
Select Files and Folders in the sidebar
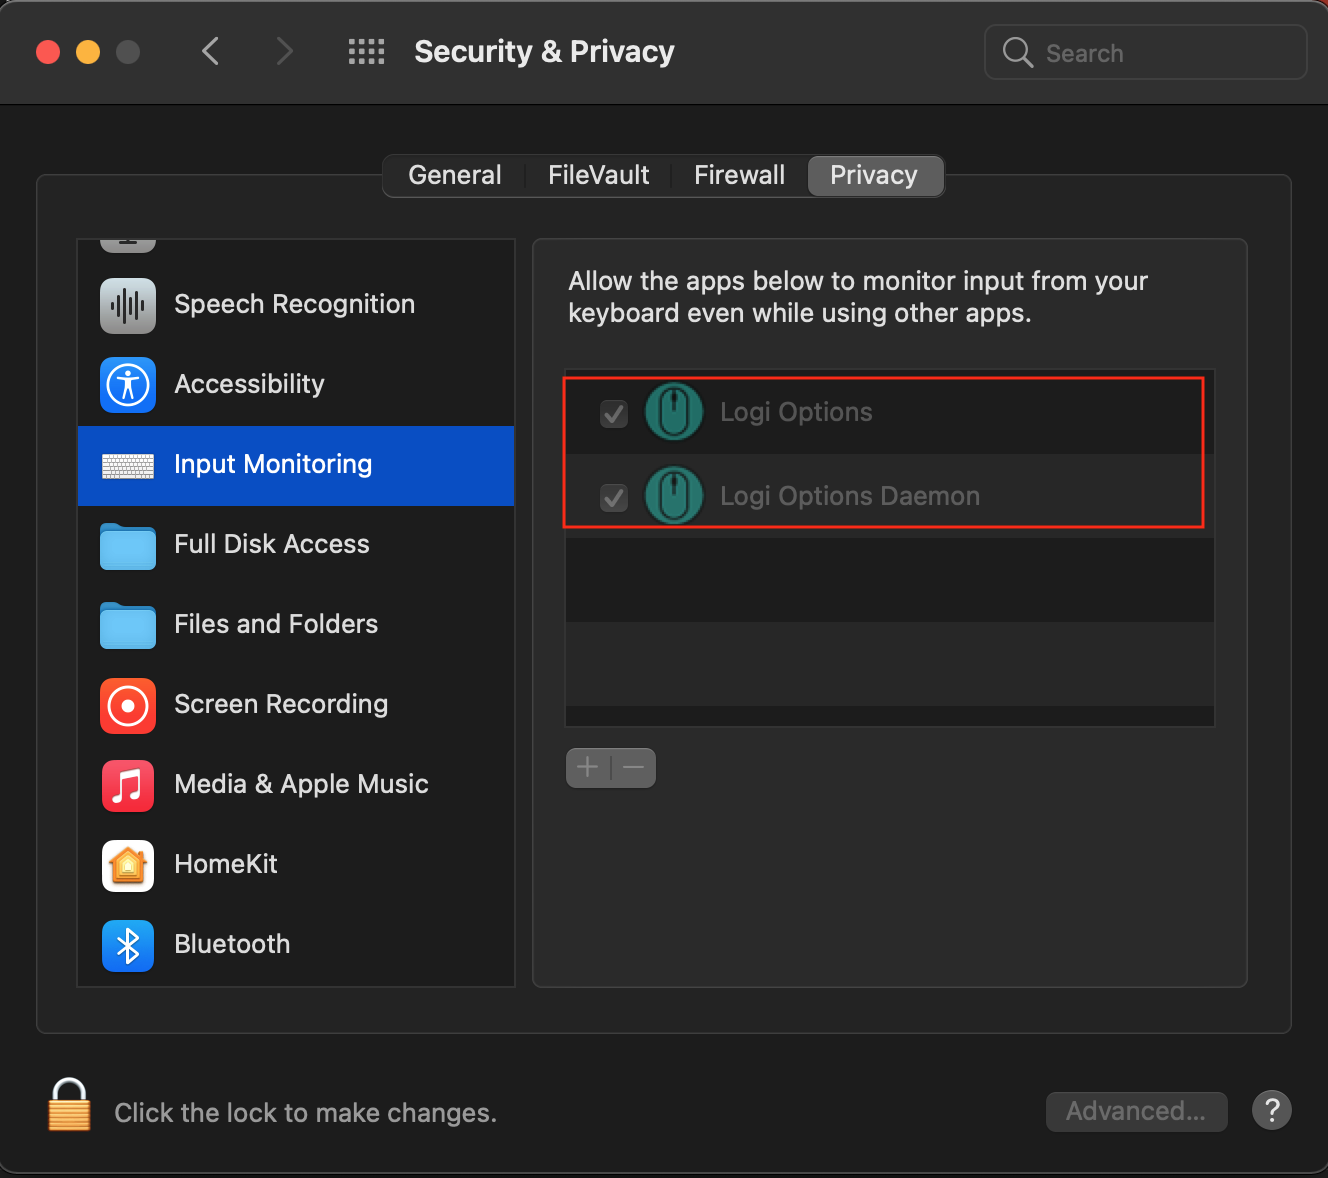[x=296, y=626]
